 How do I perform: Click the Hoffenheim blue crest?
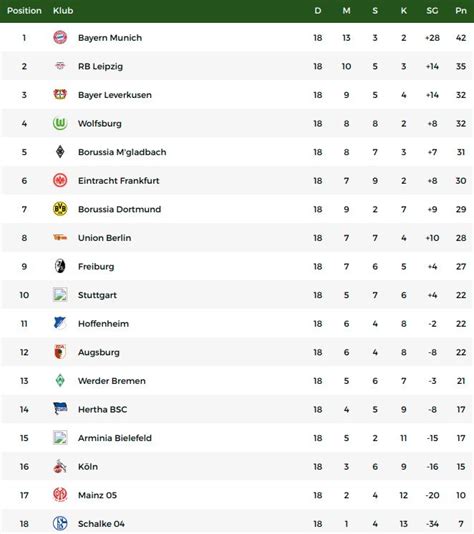(x=60, y=323)
